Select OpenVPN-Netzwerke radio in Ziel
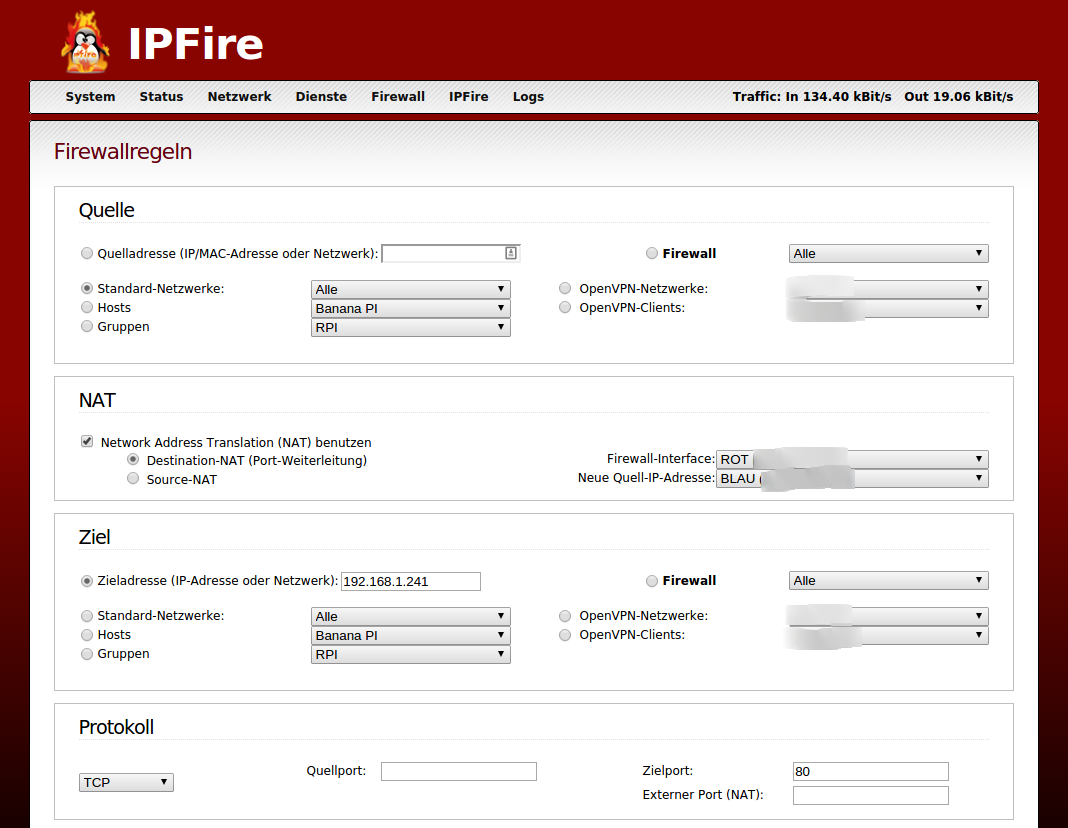 pos(565,616)
